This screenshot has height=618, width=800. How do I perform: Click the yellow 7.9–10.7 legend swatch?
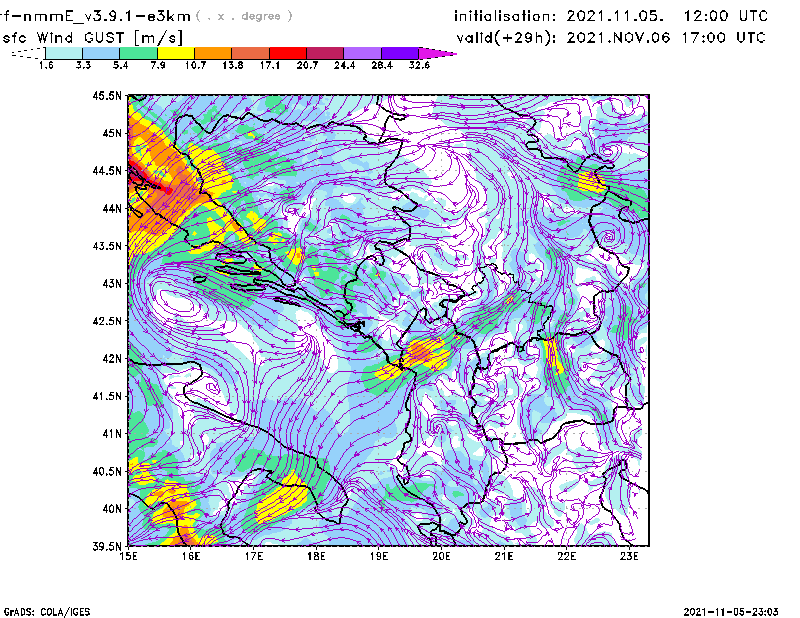point(176,53)
